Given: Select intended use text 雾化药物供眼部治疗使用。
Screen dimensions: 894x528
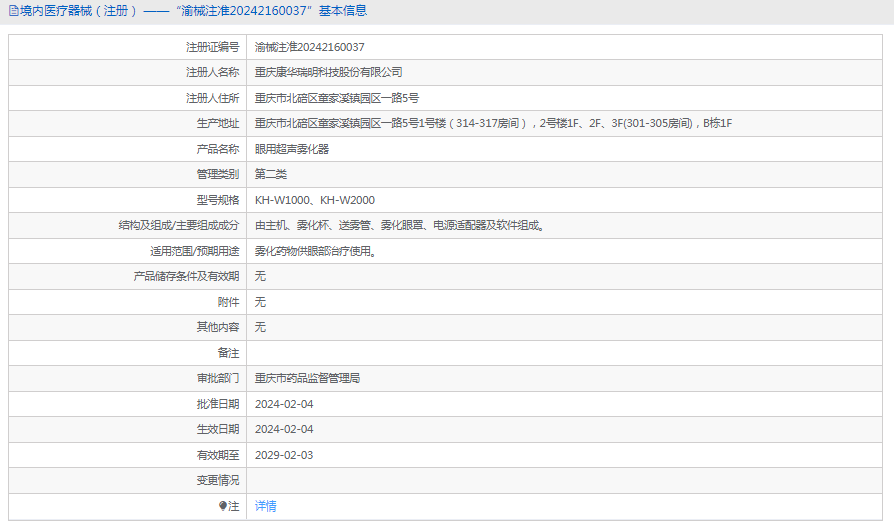Looking at the screenshot, I should coord(316,251).
